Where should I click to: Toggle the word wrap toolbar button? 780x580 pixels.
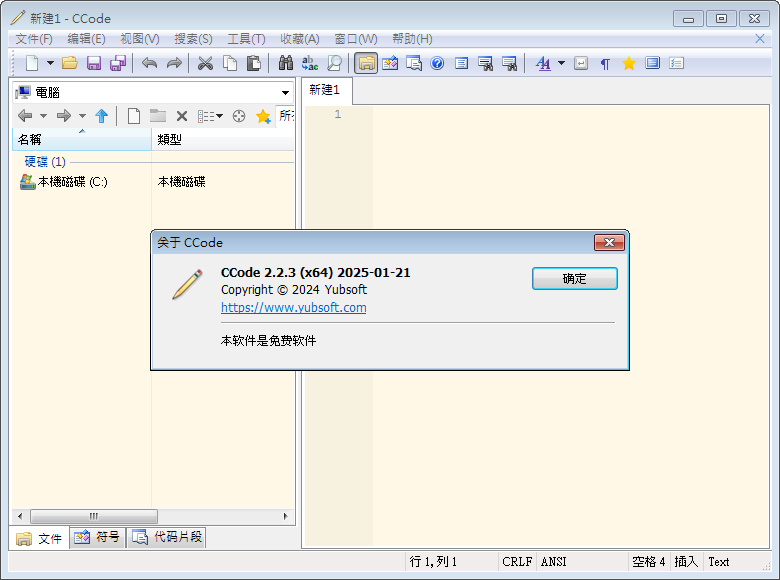point(581,63)
